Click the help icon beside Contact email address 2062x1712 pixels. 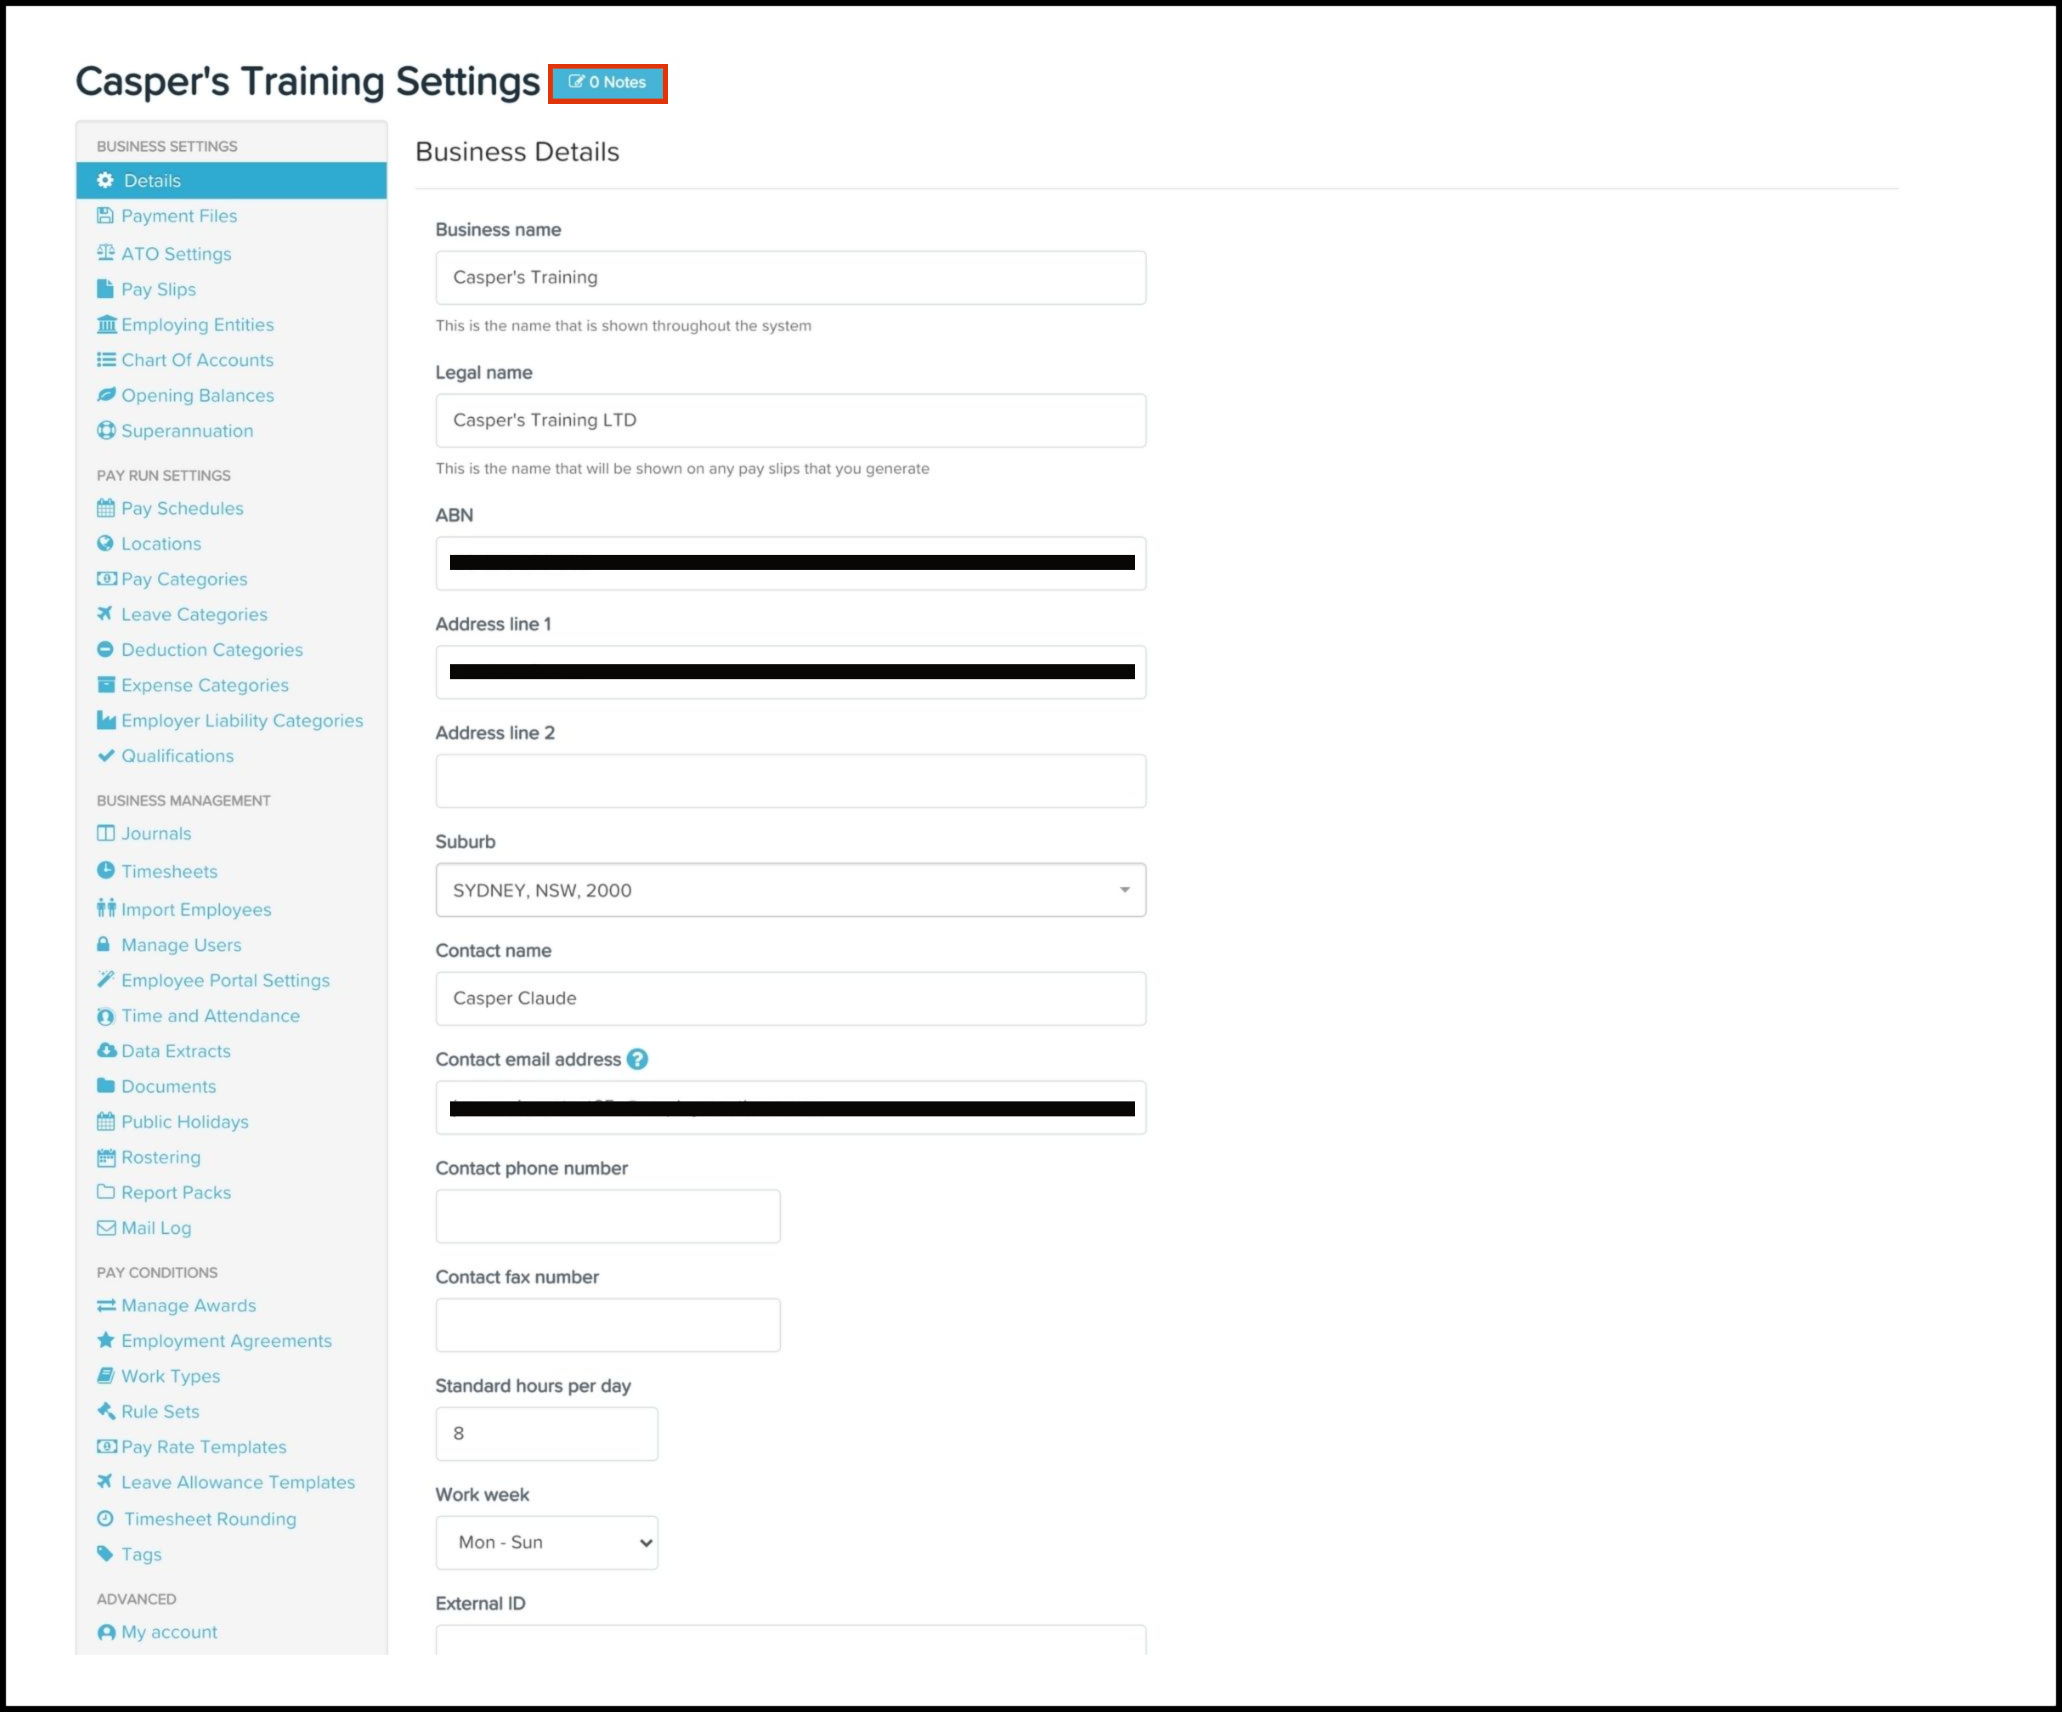tap(637, 1059)
